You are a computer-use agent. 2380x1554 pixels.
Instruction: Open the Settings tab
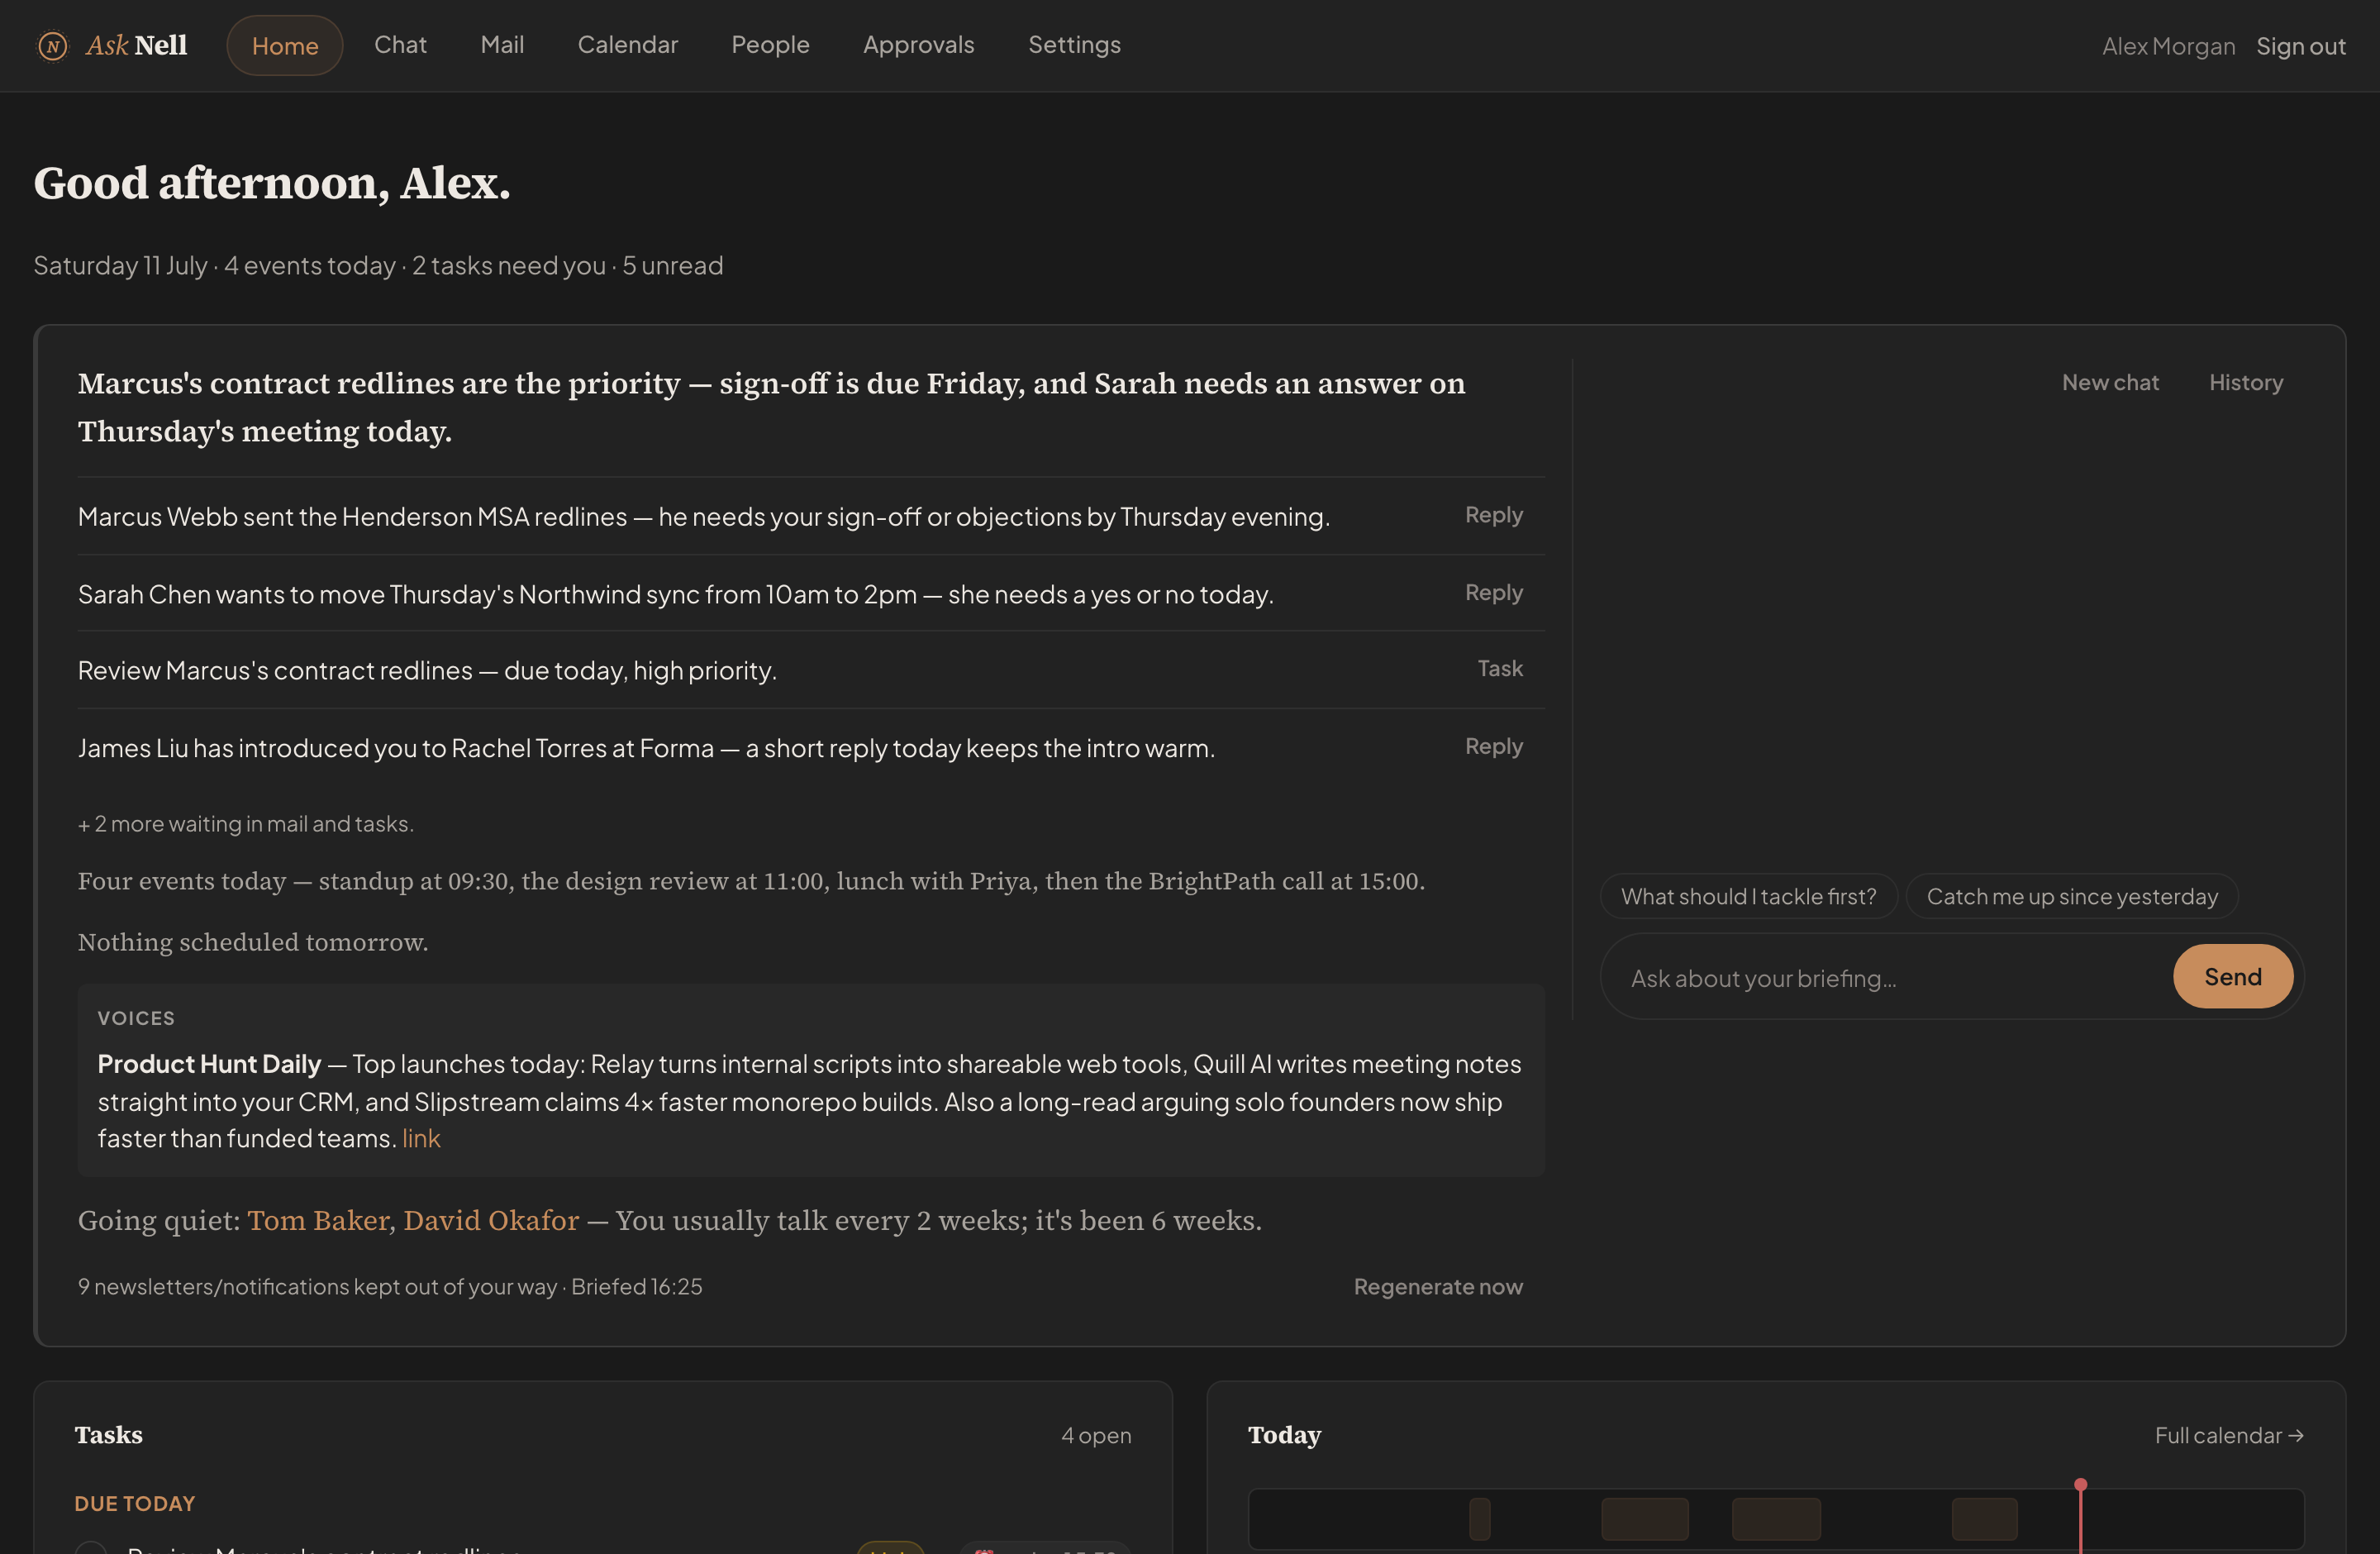coord(1074,45)
